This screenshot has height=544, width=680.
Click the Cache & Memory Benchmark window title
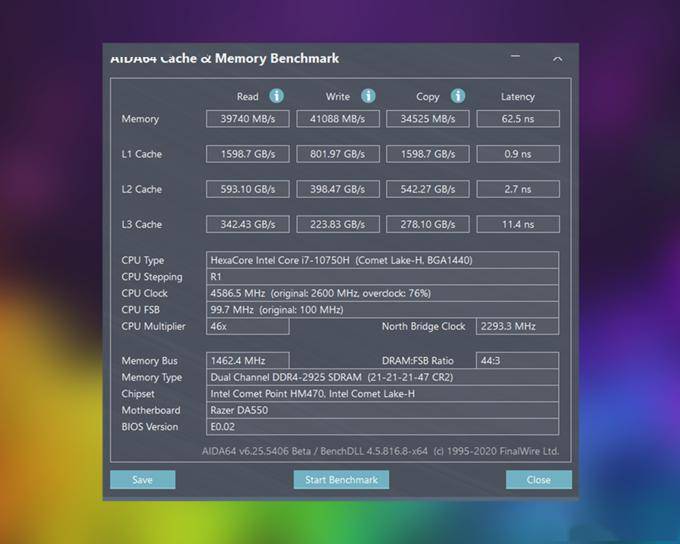pyautogui.click(x=225, y=59)
